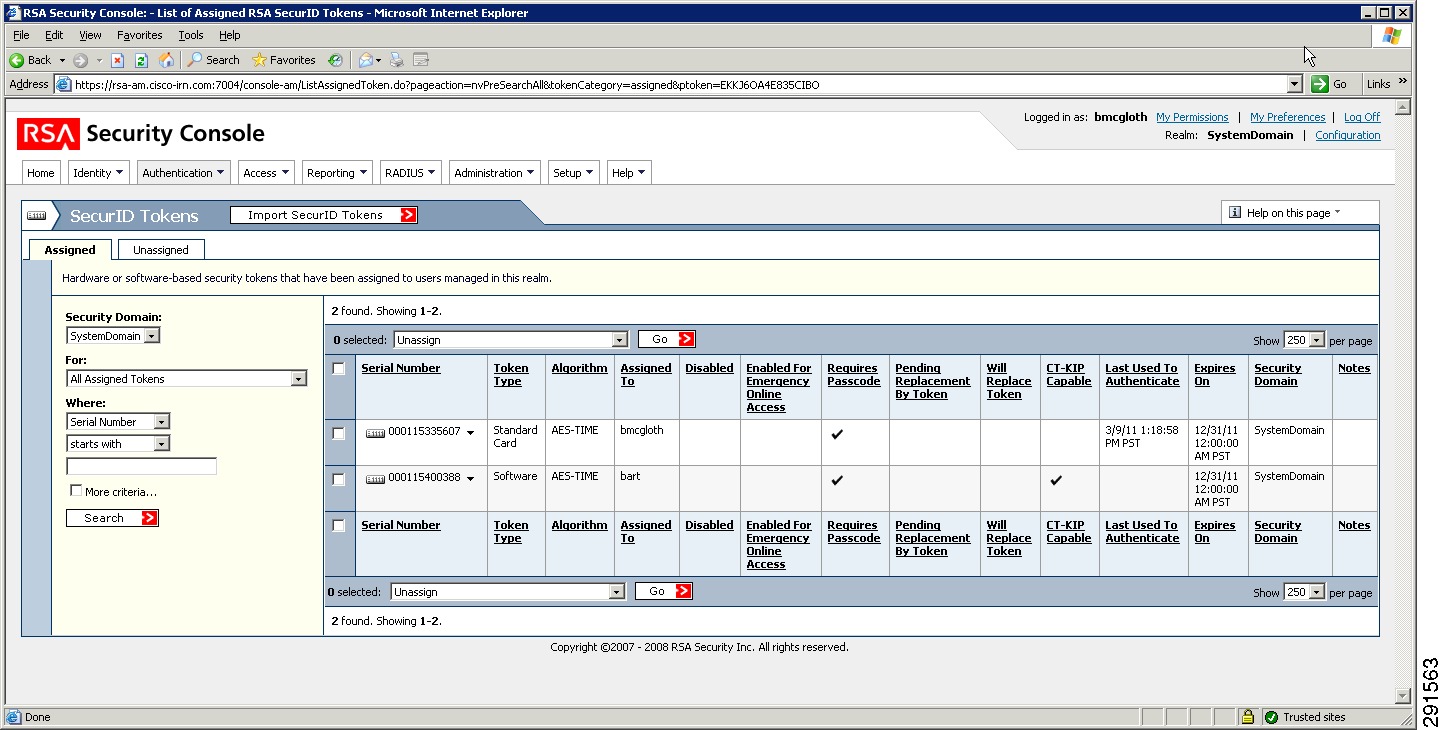This screenshot has width=1442, height=730.
Task: Stop page loading with the red X icon
Action: coord(117,60)
